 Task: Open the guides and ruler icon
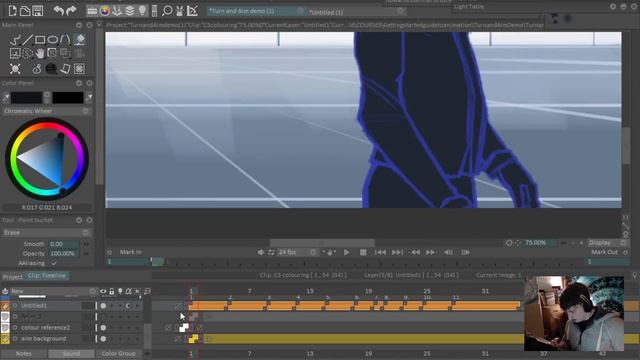click(x=192, y=11)
